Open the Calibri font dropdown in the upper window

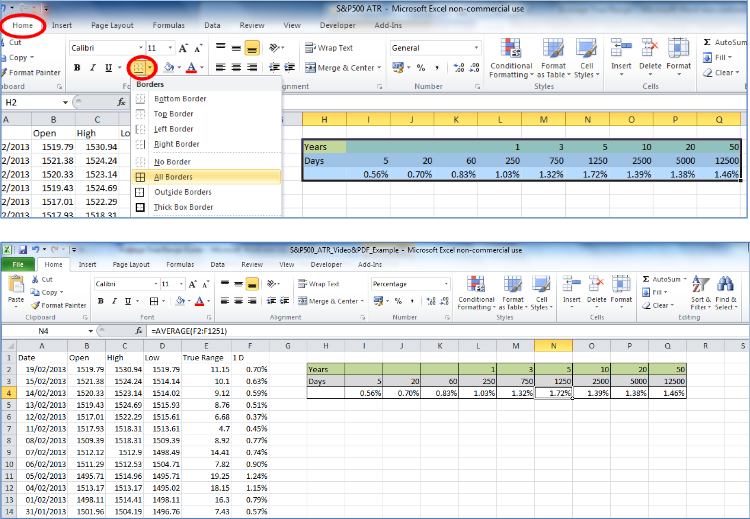point(138,48)
